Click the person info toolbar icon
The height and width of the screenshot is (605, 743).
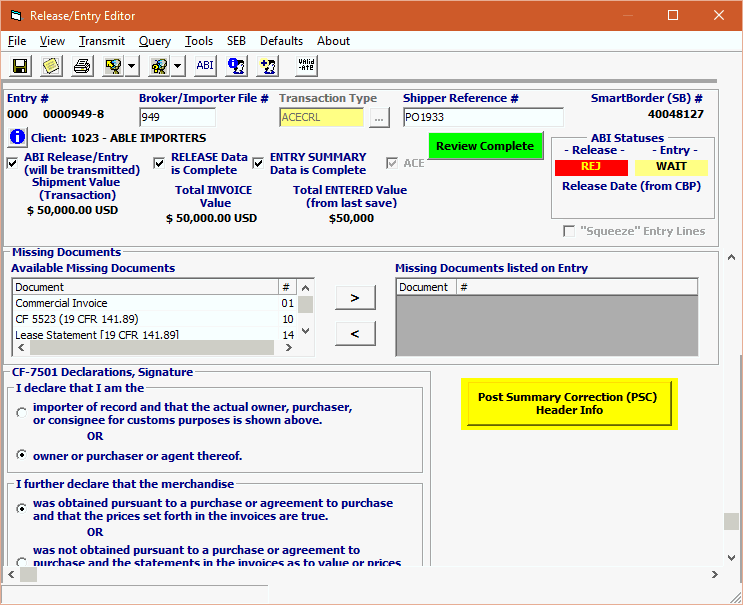(x=236, y=66)
